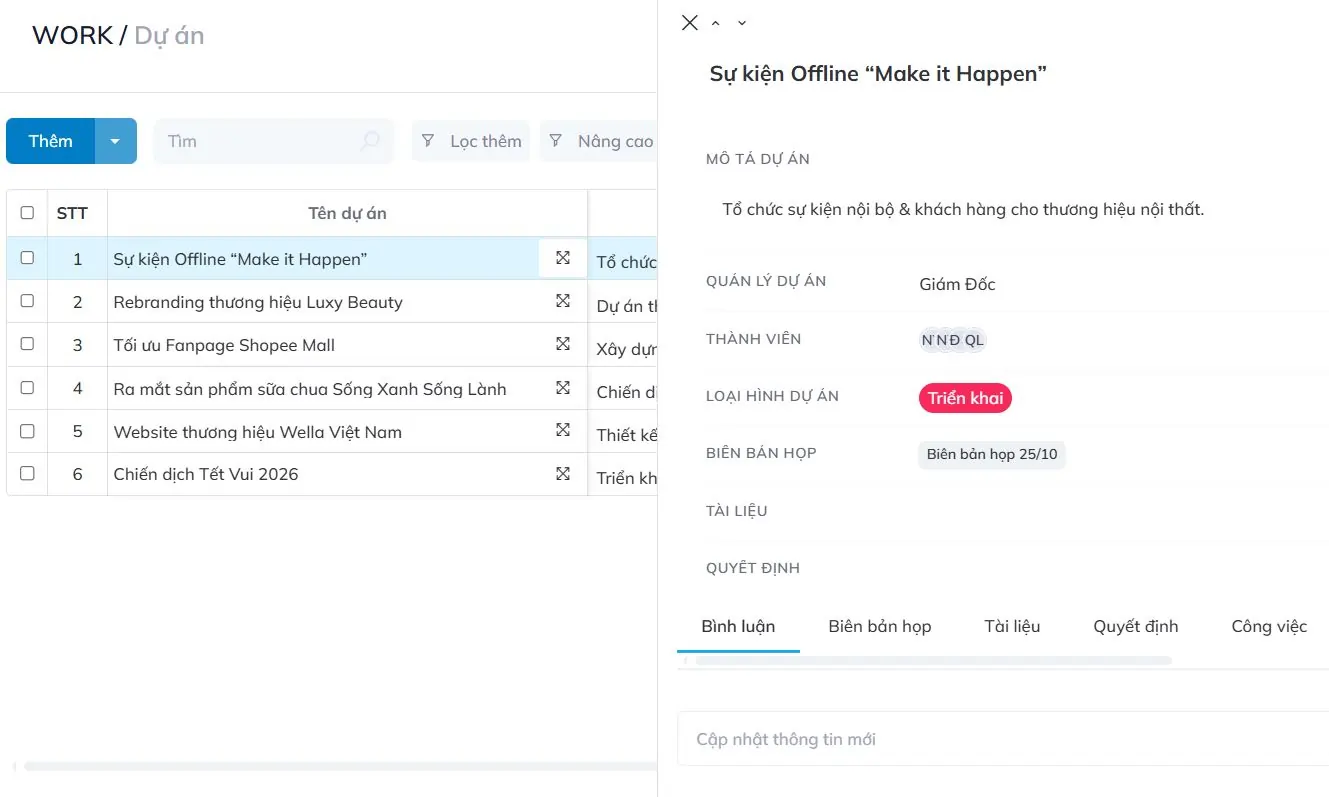Tick the checkbox for row 5
The image size is (1329, 797).
click(27, 432)
